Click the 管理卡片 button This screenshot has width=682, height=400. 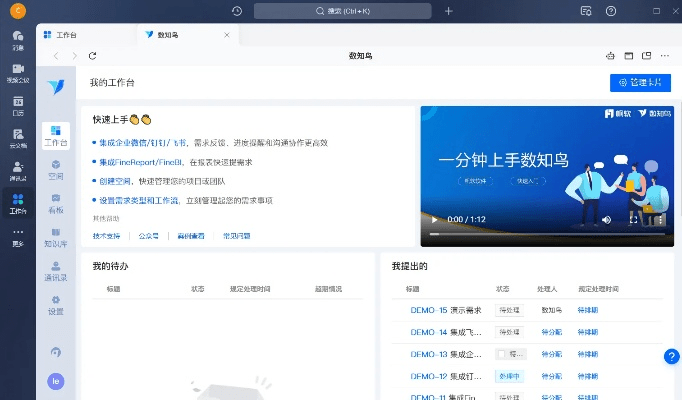click(640, 83)
